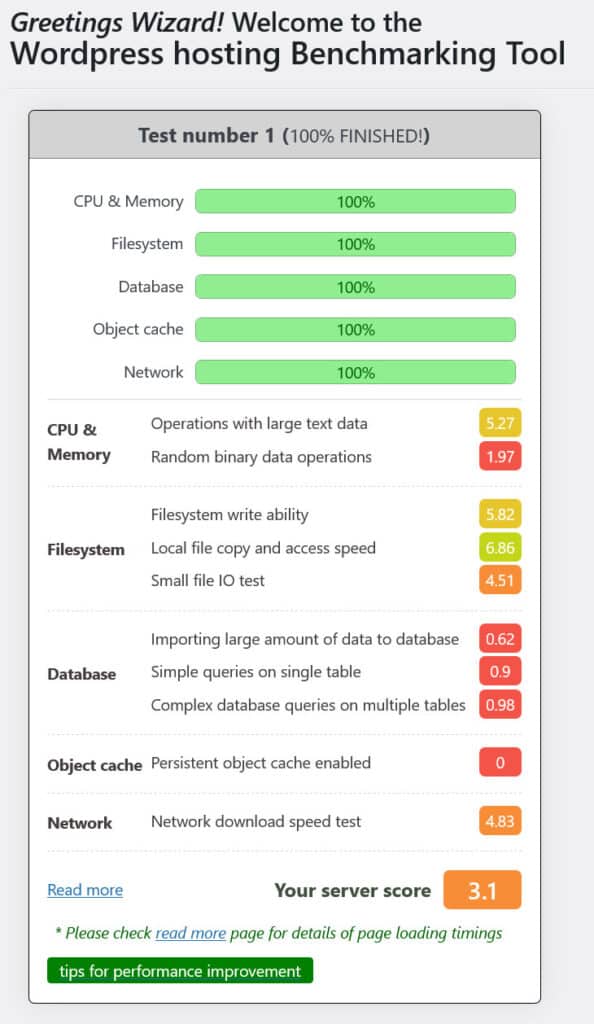This screenshot has height=1024, width=594.
Task: Click the orange 4.51 small file IO badge
Action: tap(497, 581)
